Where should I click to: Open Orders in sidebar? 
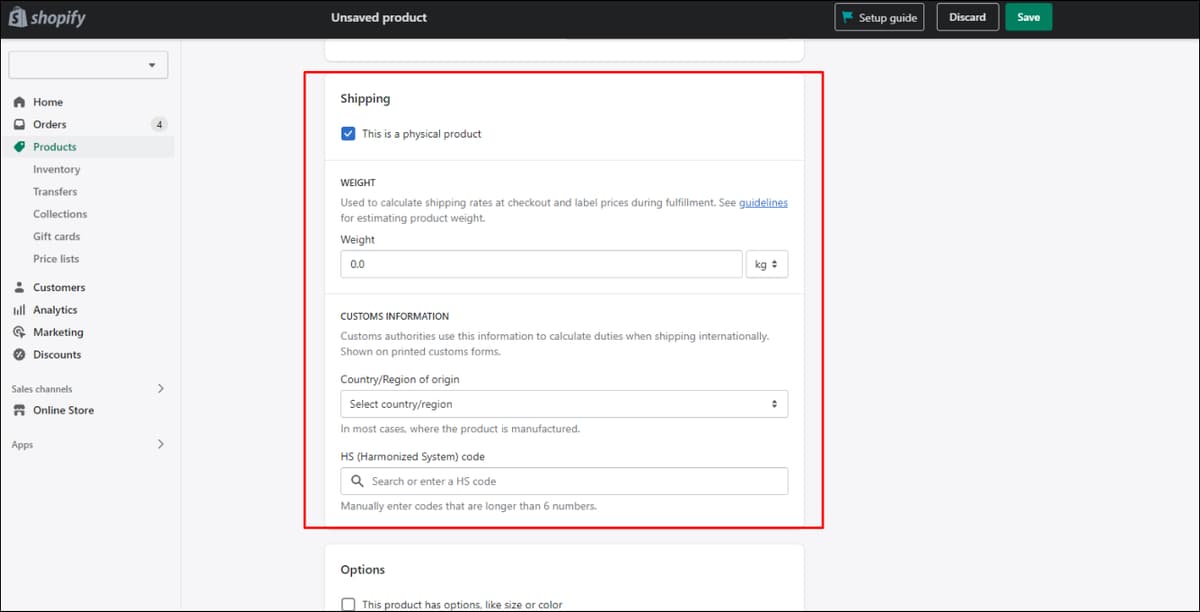click(x=50, y=124)
